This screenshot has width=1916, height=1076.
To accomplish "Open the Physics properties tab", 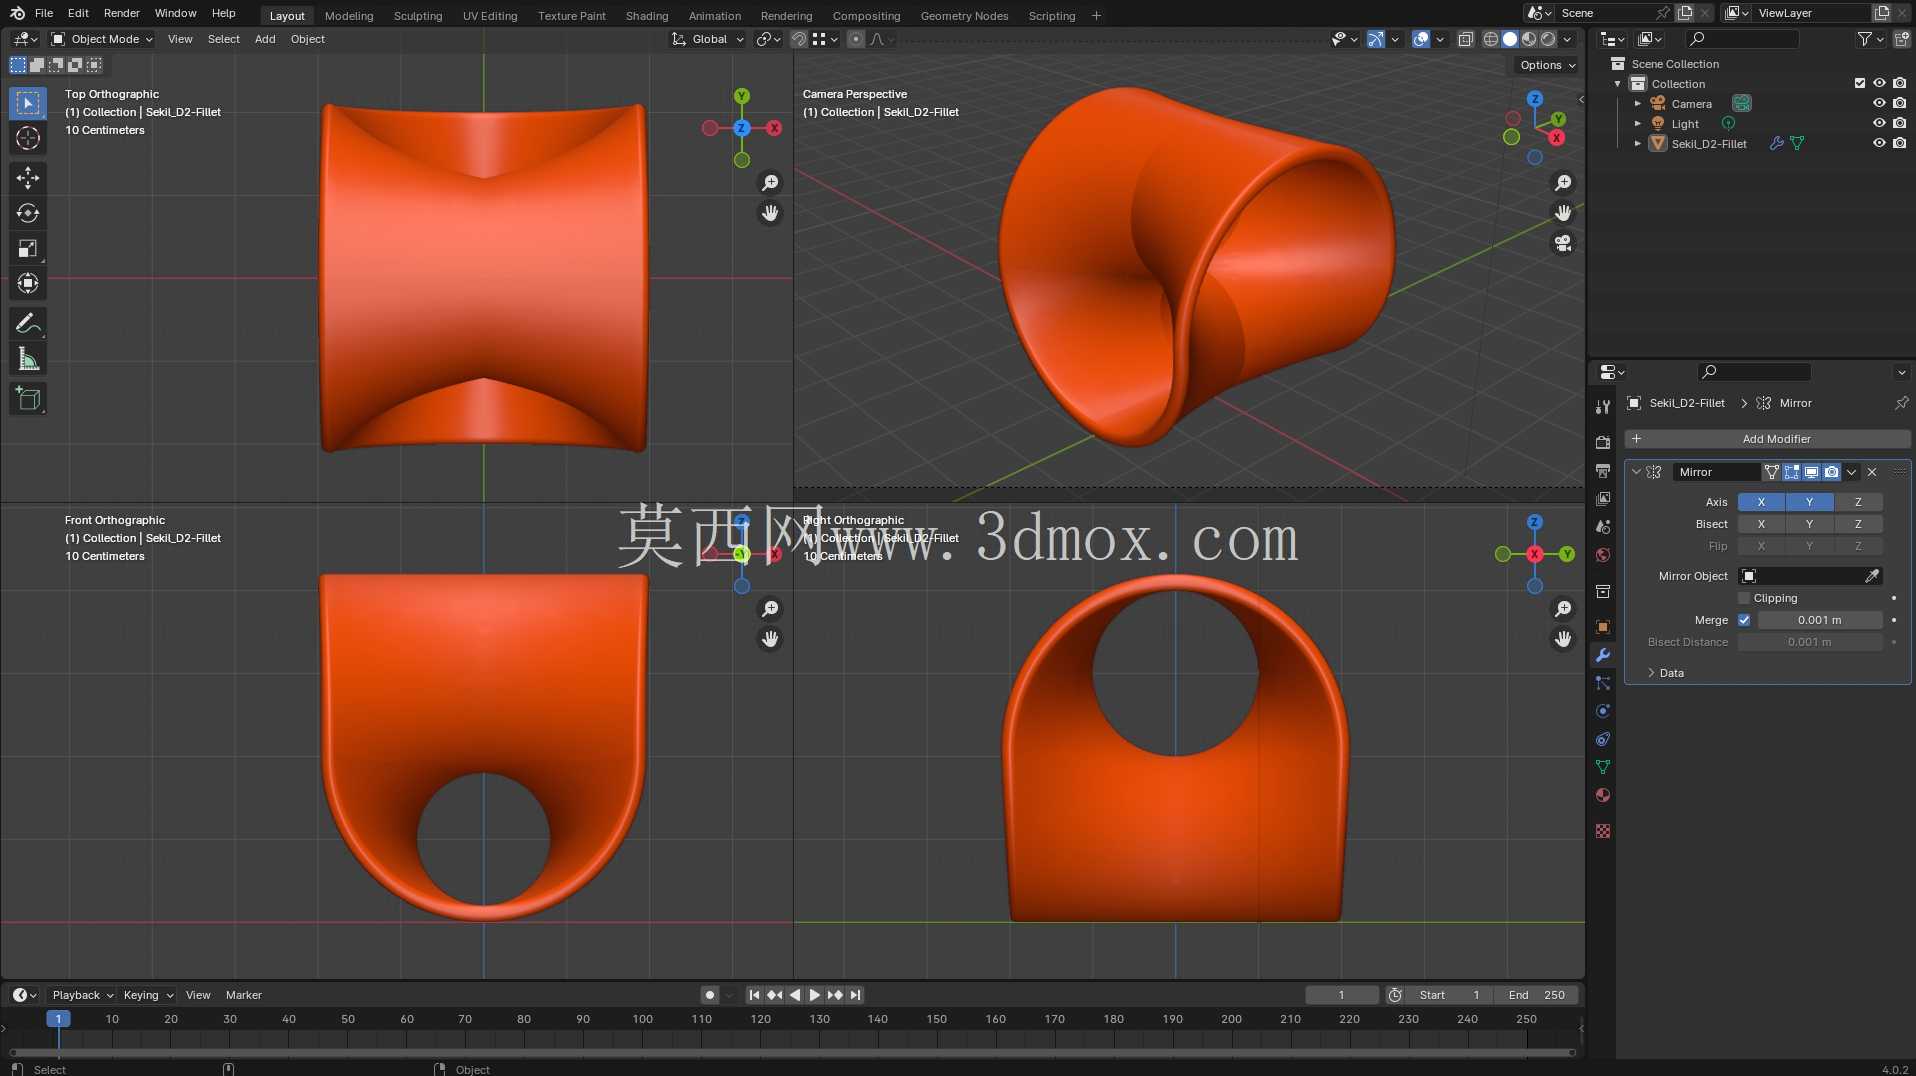I will point(1603,711).
